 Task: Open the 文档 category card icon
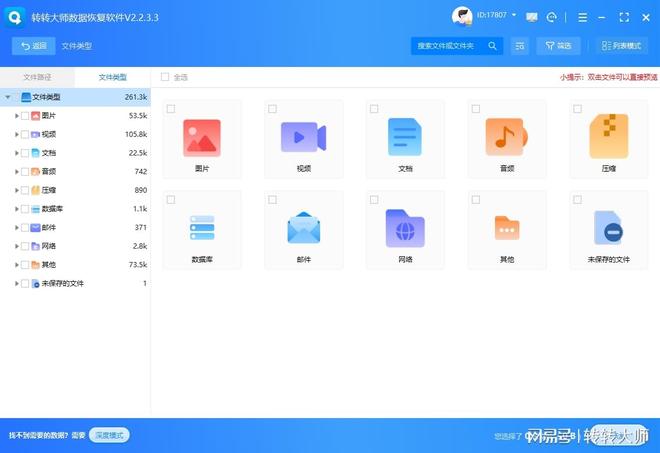click(405, 137)
